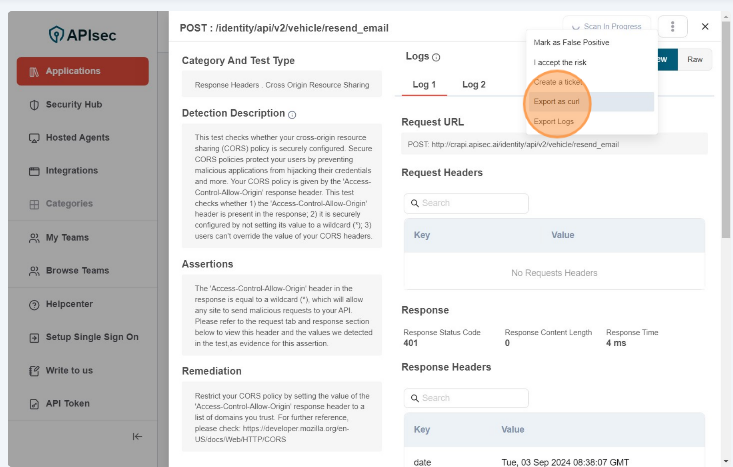Collapse the sidebar using arrow icon

(137, 436)
